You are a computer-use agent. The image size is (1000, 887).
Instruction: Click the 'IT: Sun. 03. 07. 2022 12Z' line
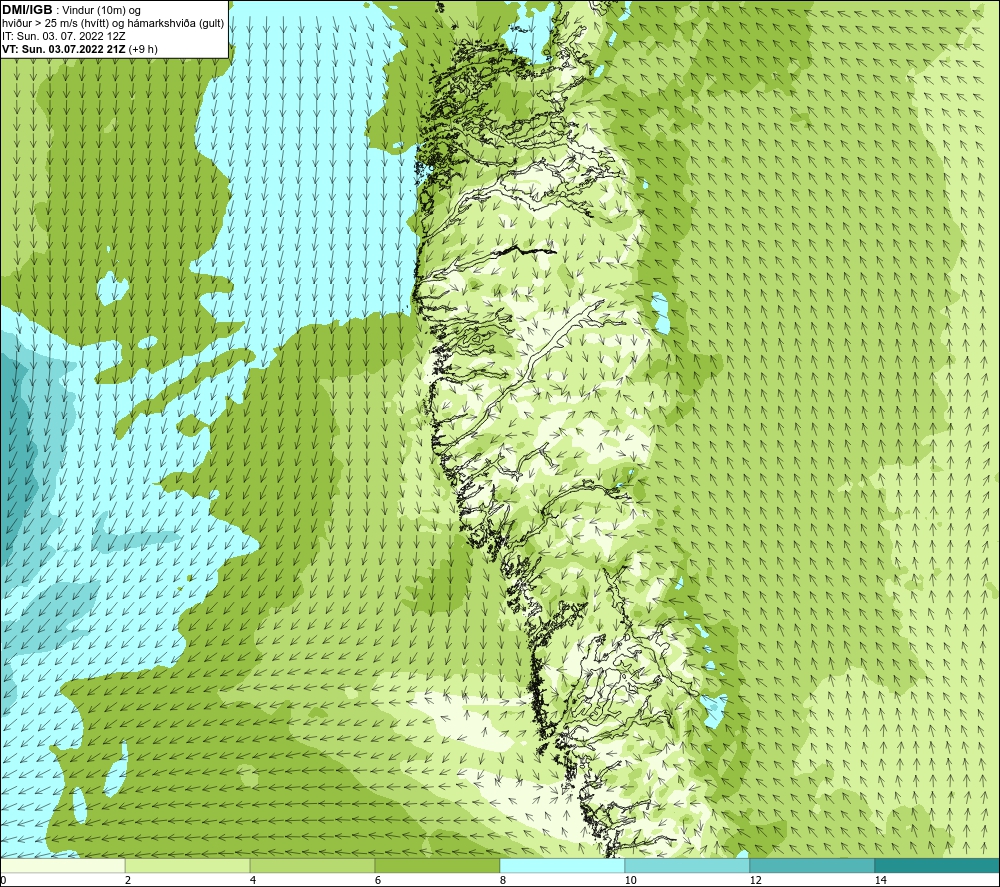64,36
